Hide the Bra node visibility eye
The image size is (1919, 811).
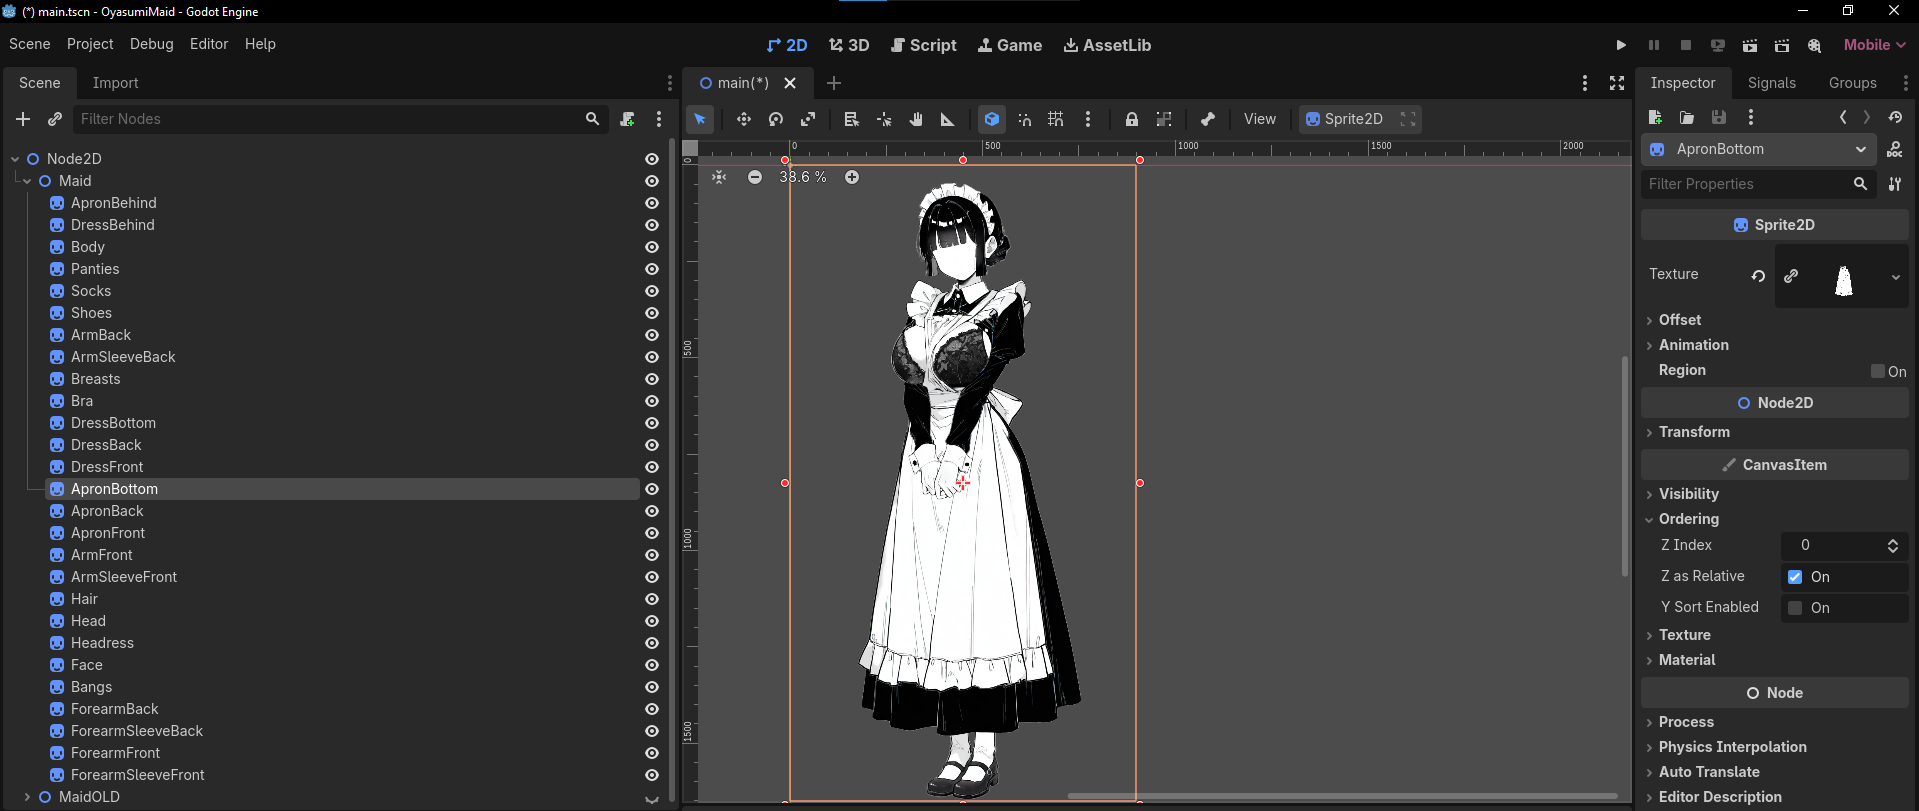pyautogui.click(x=652, y=401)
